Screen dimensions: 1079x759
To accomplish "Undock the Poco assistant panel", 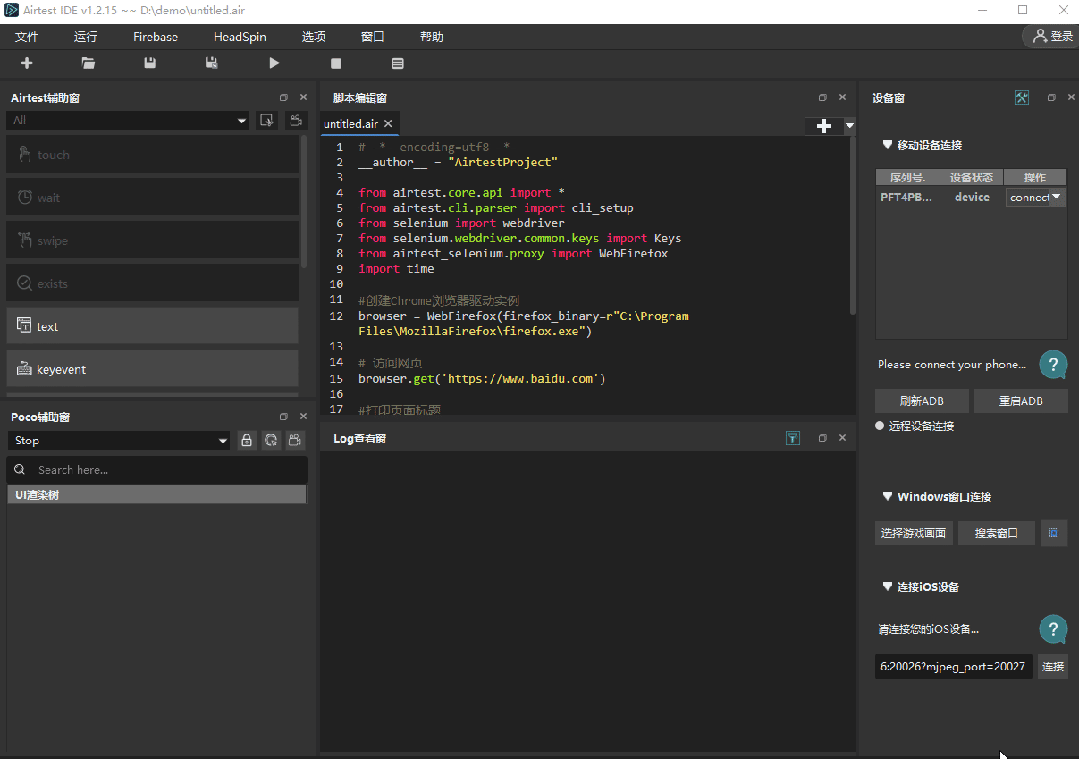I will 284,416.
